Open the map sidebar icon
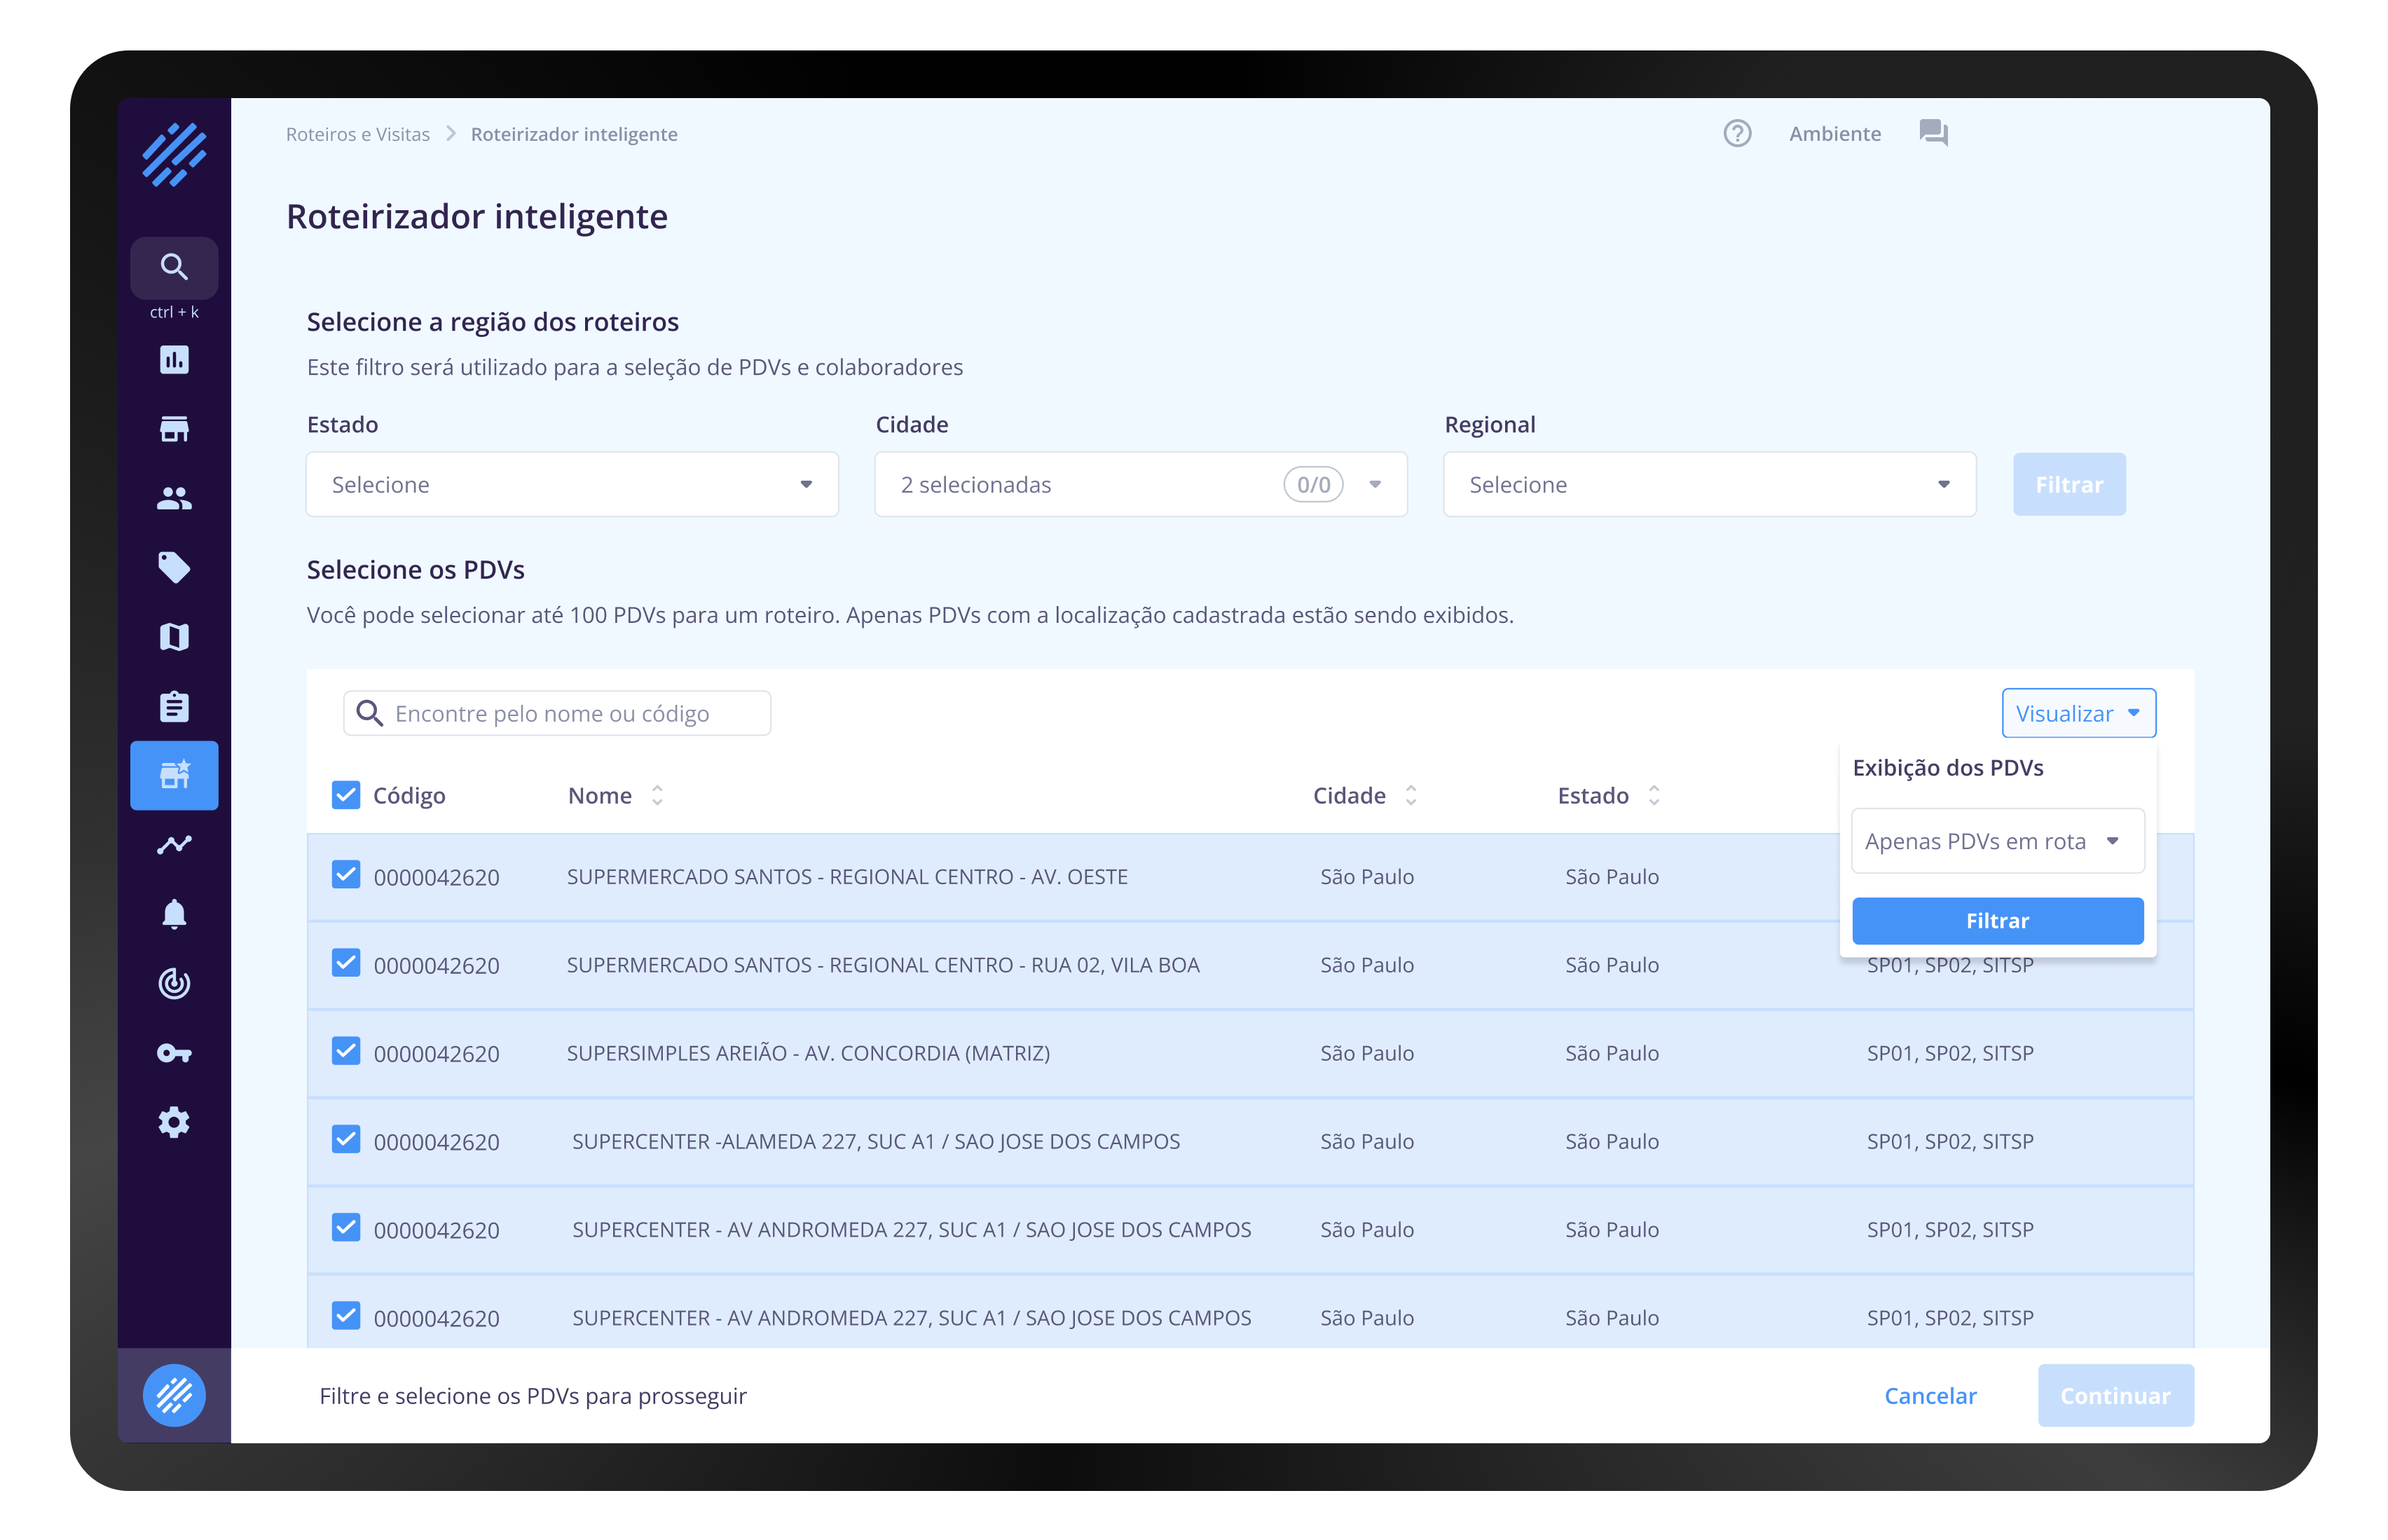Image resolution: width=2388 pixels, height=1540 pixels. click(173, 636)
